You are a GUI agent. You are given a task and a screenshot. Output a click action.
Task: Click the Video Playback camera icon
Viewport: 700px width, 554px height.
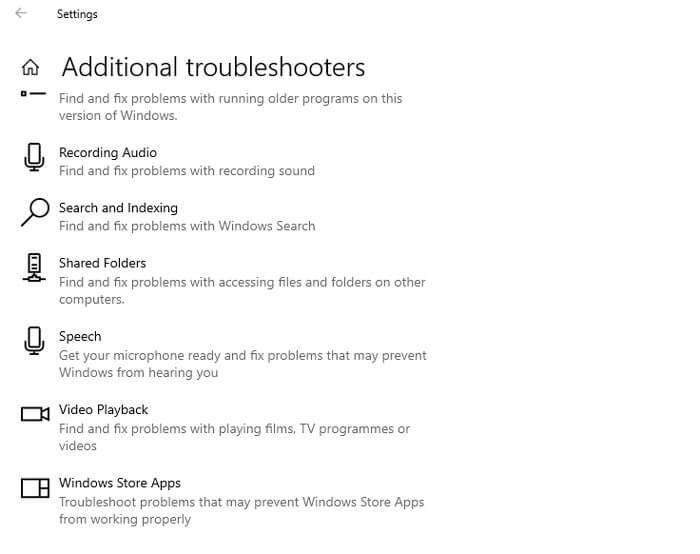(35, 414)
